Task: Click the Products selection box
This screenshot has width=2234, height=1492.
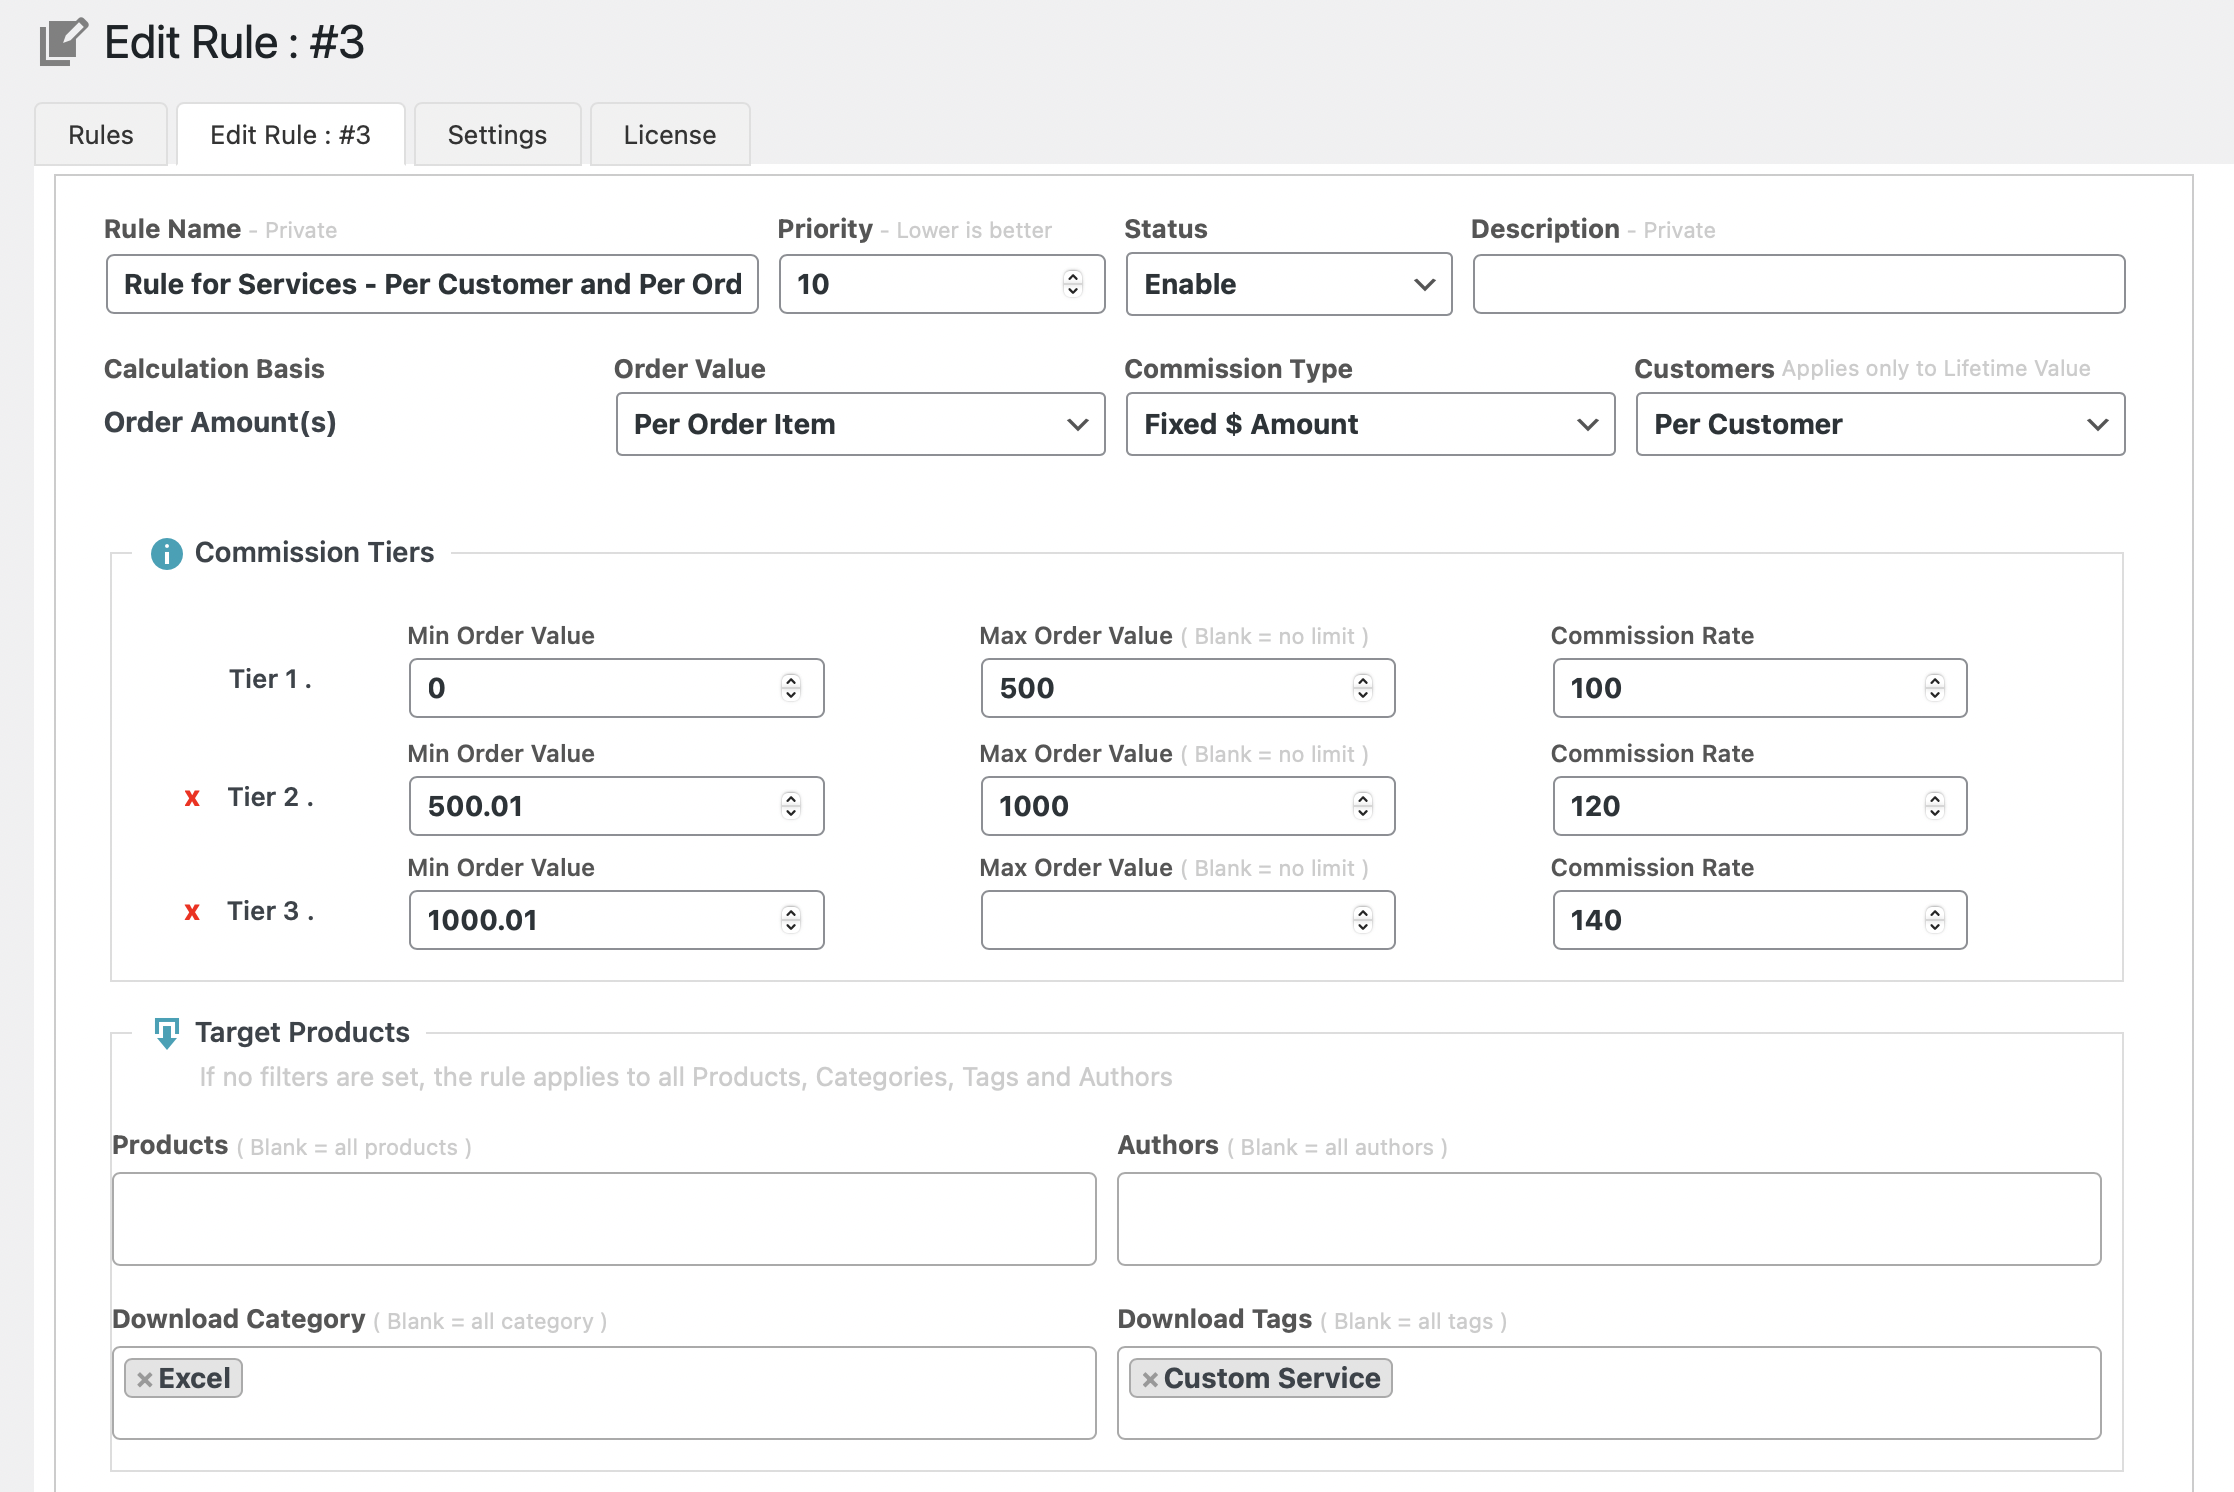Action: click(x=604, y=1219)
